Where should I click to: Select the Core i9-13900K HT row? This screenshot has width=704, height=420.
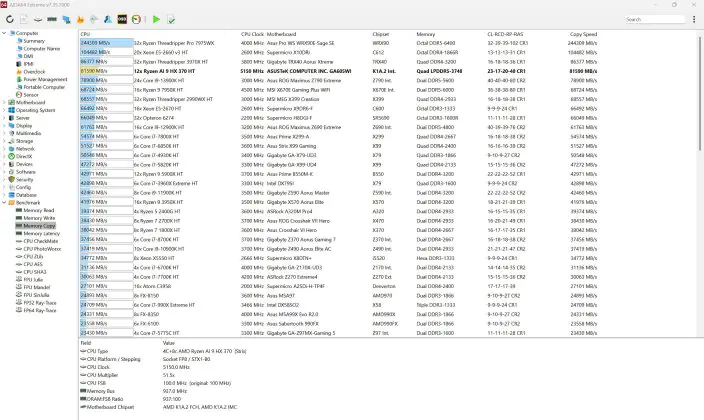tap(339, 80)
